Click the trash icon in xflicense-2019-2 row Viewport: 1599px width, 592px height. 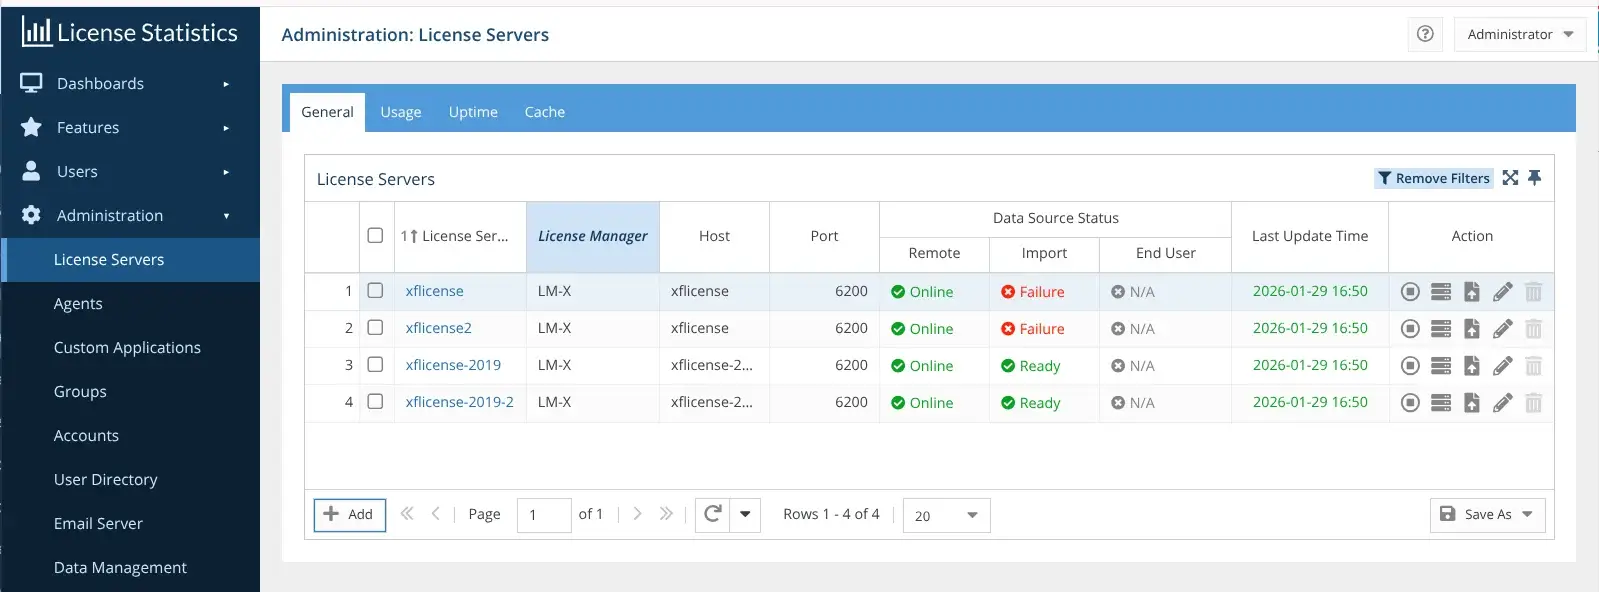coord(1533,403)
